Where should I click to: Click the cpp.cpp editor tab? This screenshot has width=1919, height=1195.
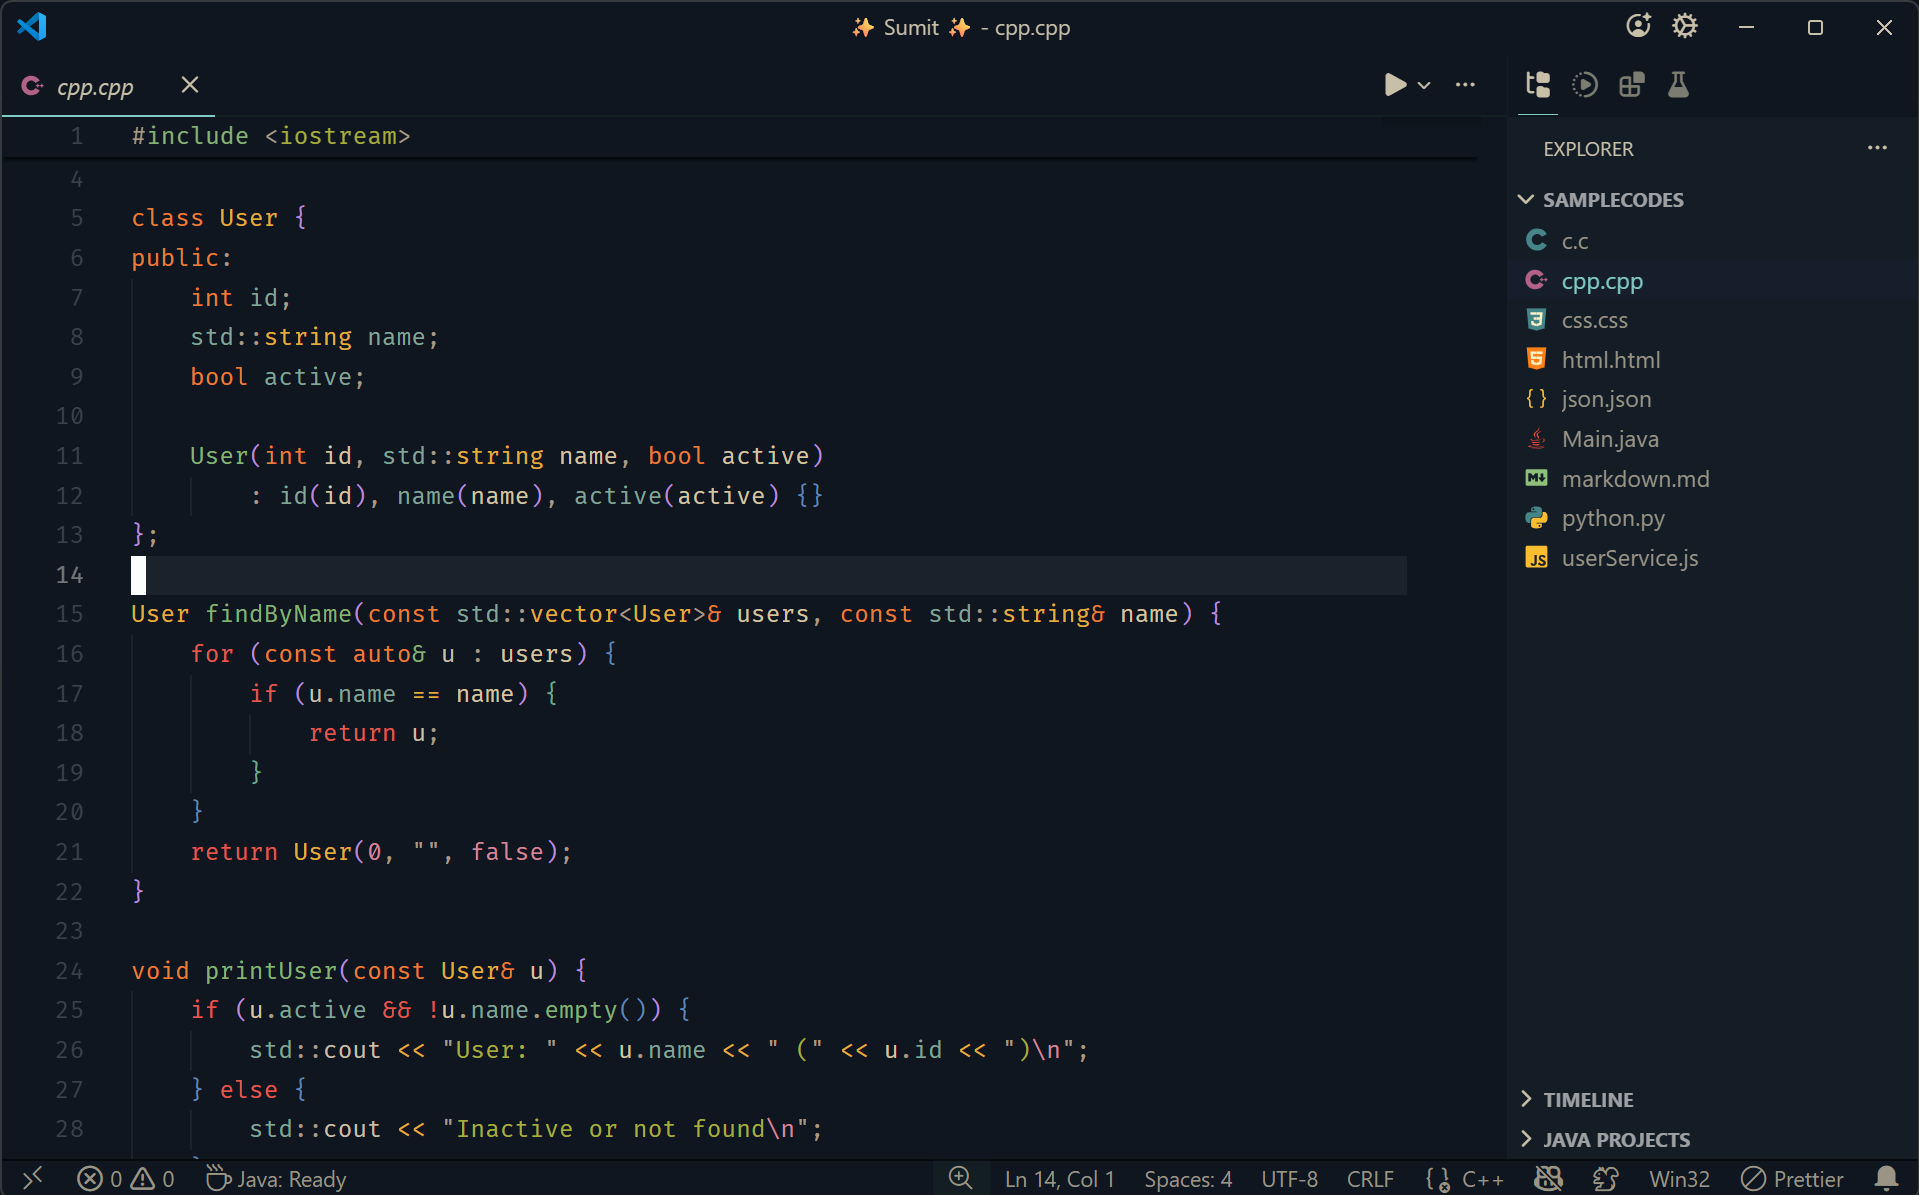[95, 86]
